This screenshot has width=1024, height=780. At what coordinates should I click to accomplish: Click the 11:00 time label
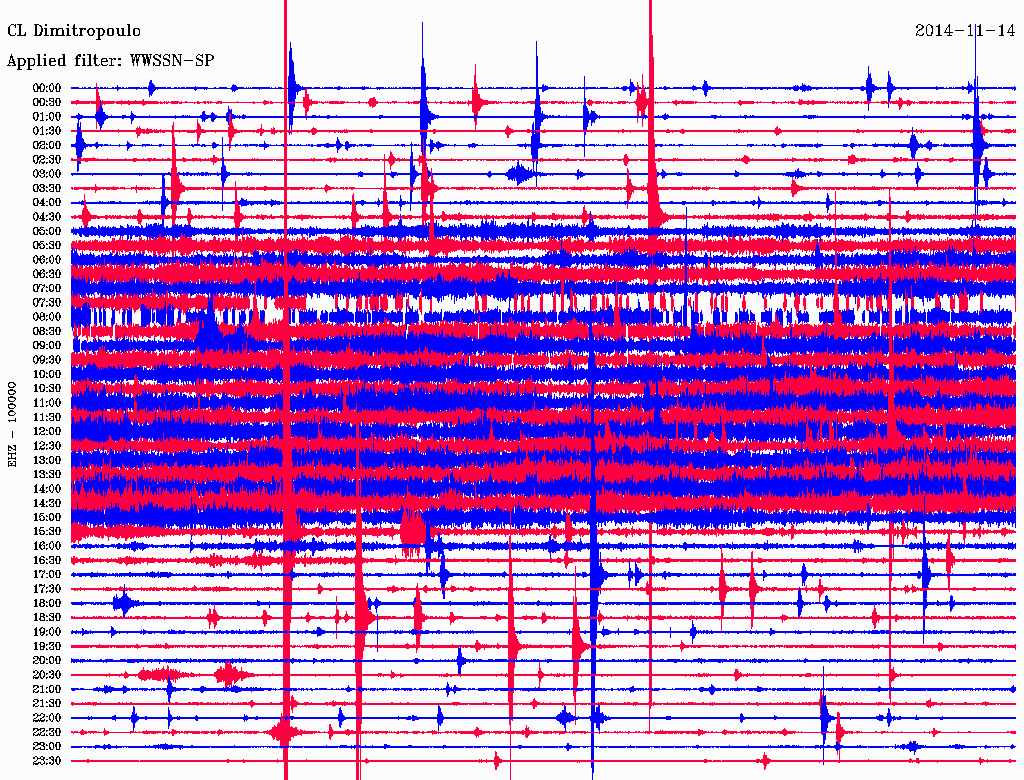[x=47, y=403]
